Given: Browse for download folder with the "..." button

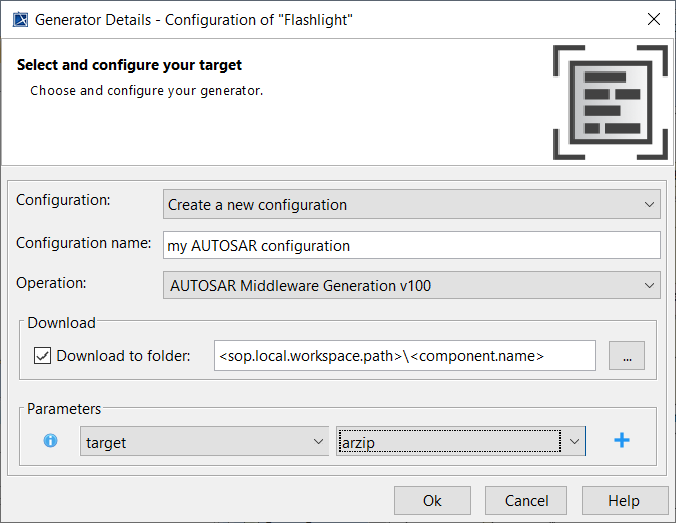Looking at the screenshot, I should click(627, 356).
